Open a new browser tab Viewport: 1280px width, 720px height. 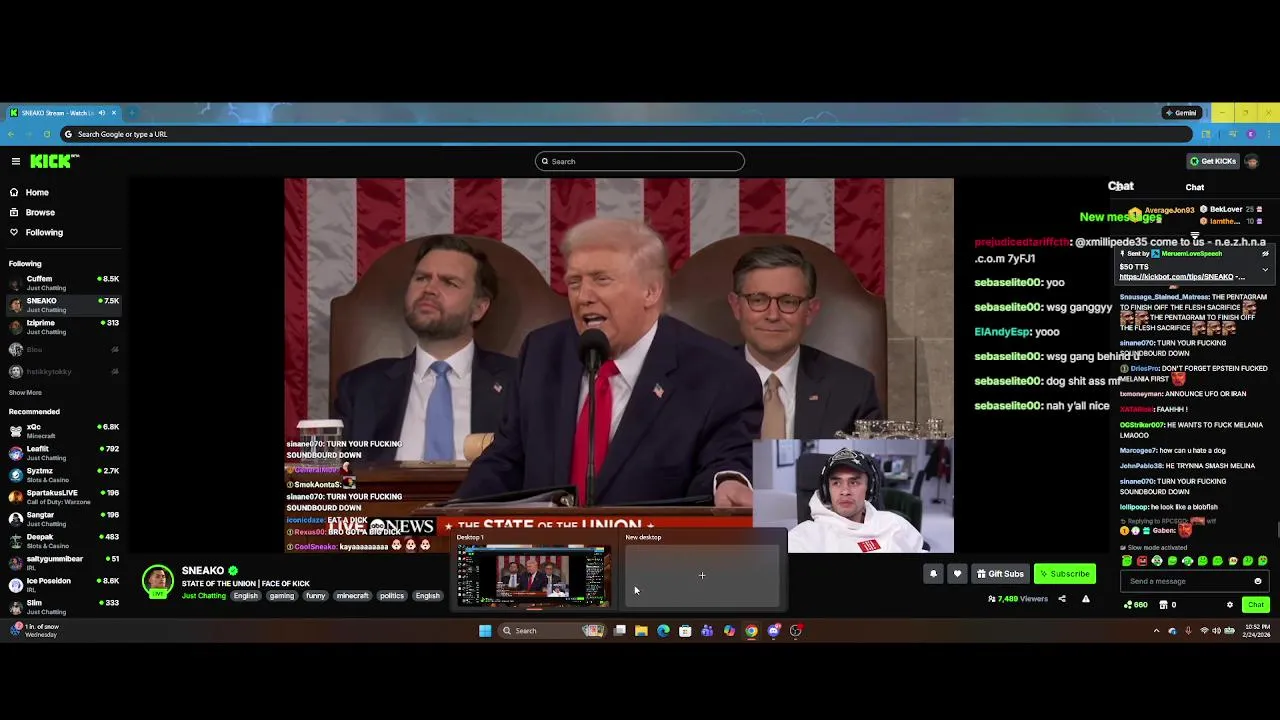coord(132,113)
